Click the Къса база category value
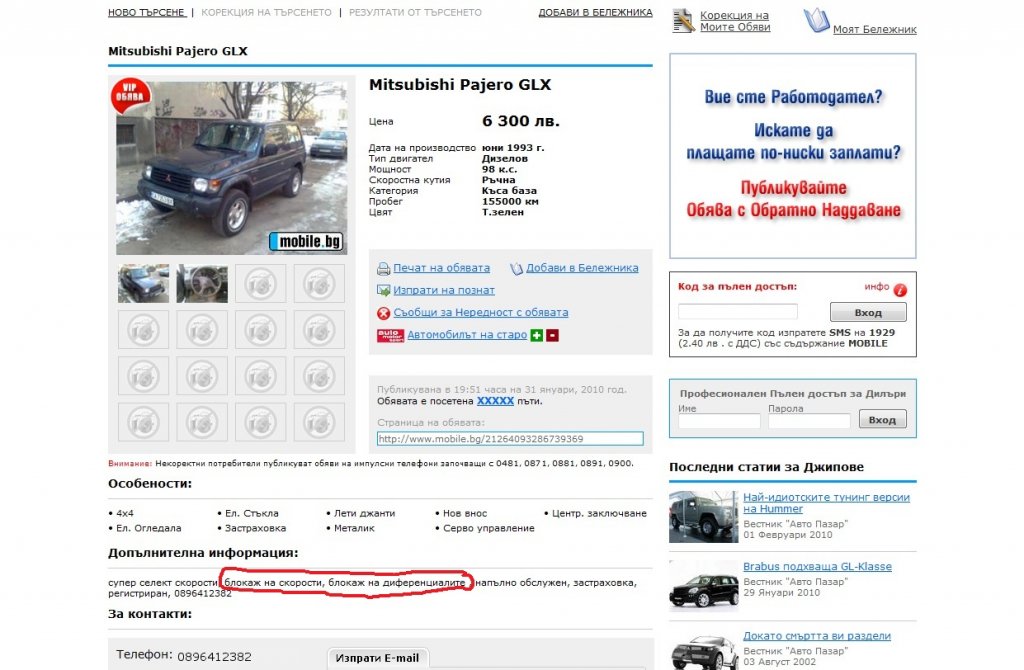 pos(509,191)
